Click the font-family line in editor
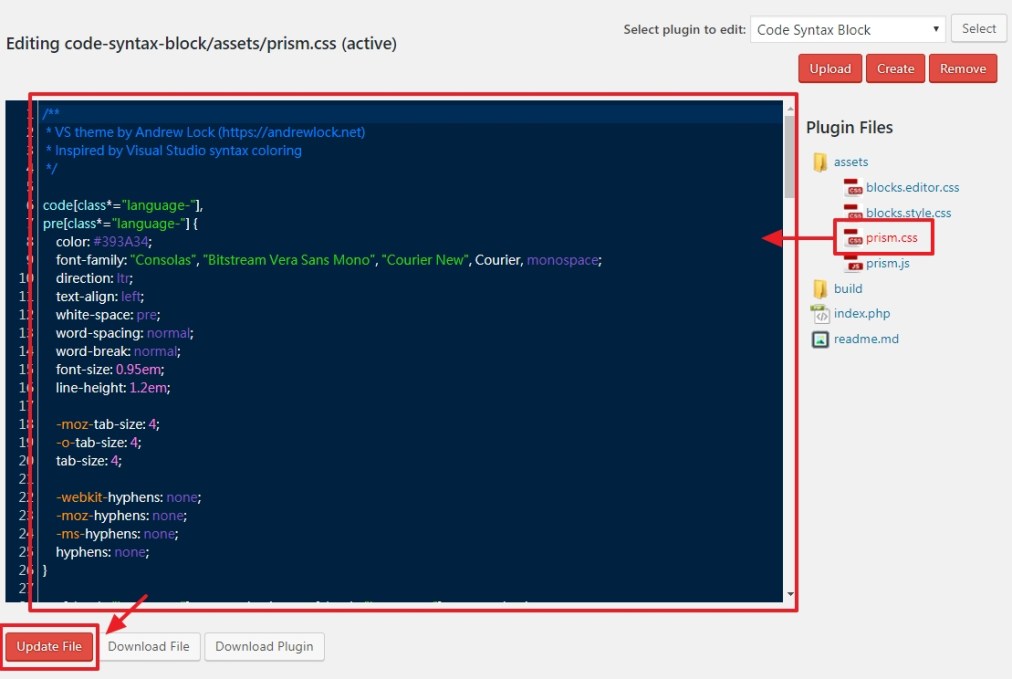The width and height of the screenshot is (1012, 679). click(x=329, y=259)
